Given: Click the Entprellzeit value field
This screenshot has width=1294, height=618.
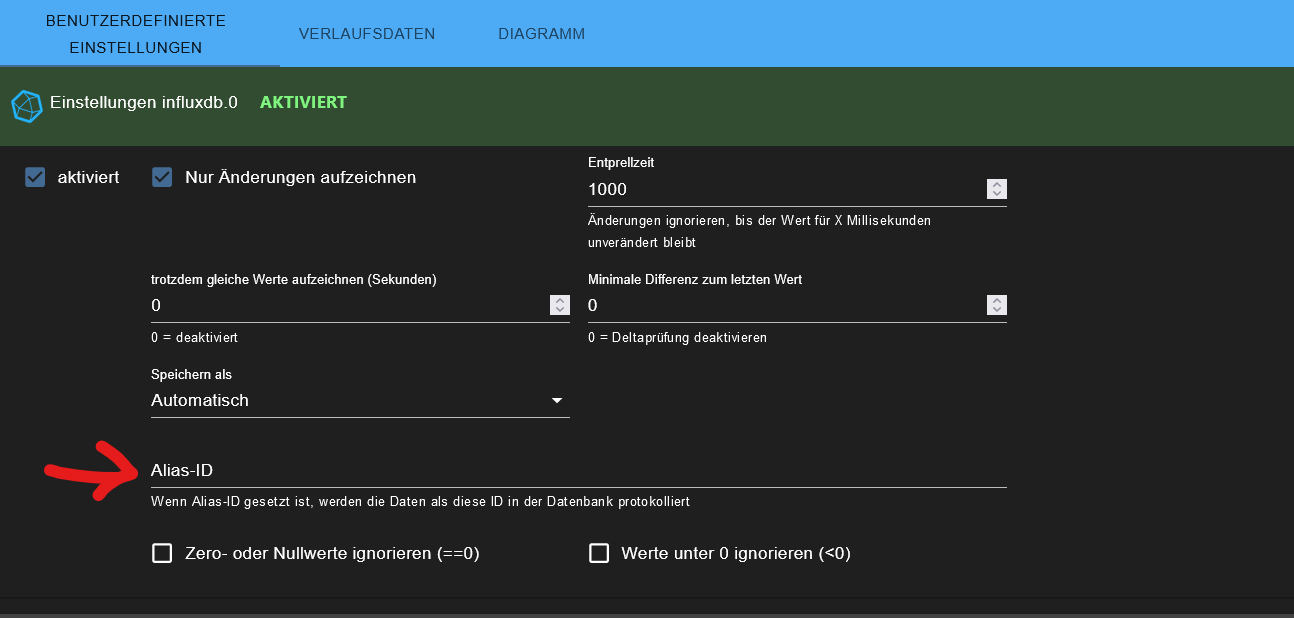Looking at the screenshot, I should (780, 189).
